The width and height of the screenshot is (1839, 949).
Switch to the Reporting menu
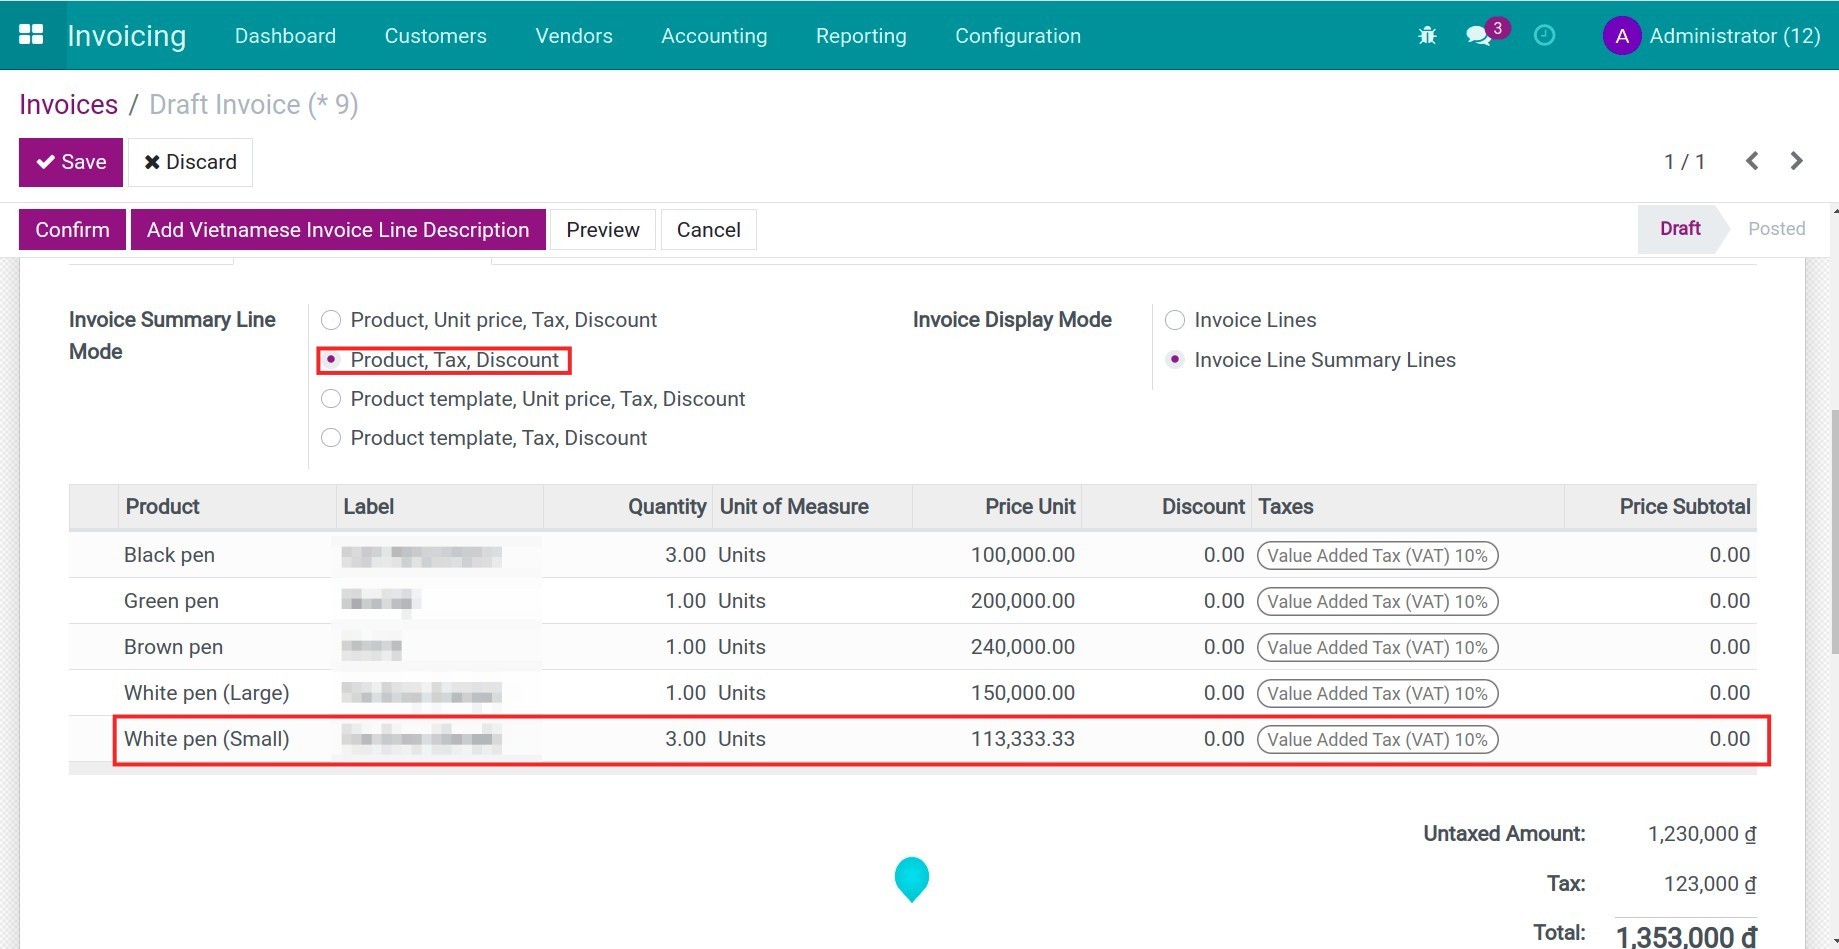[x=860, y=35]
